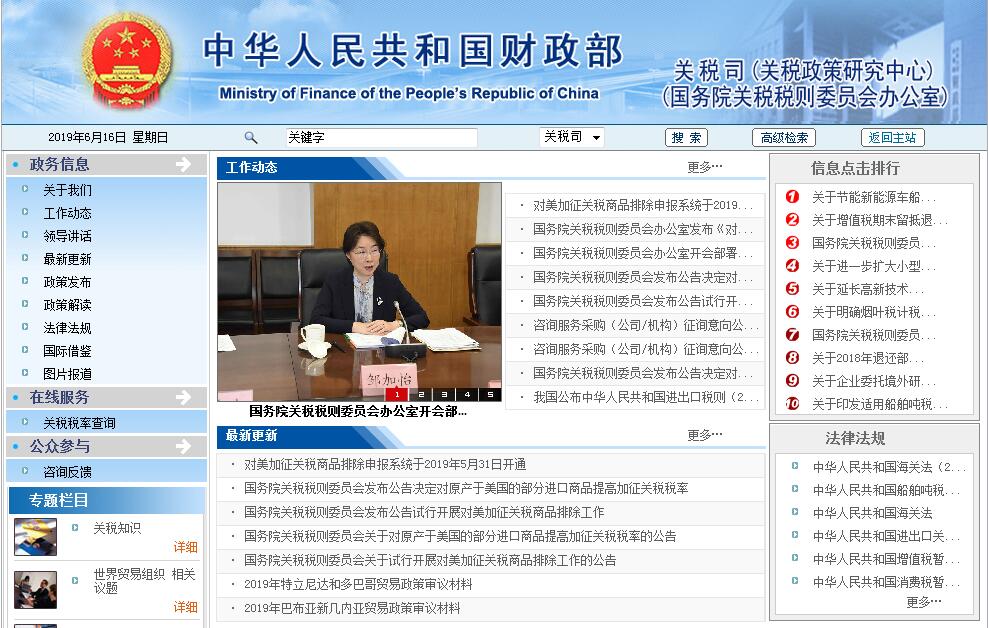988x628 pixels.
Task: Click the 关键字 search input field
Action: click(x=380, y=138)
